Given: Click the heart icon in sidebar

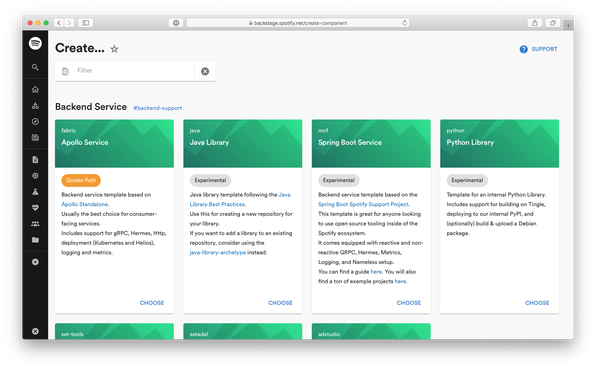Looking at the screenshot, I should tap(35, 208).
